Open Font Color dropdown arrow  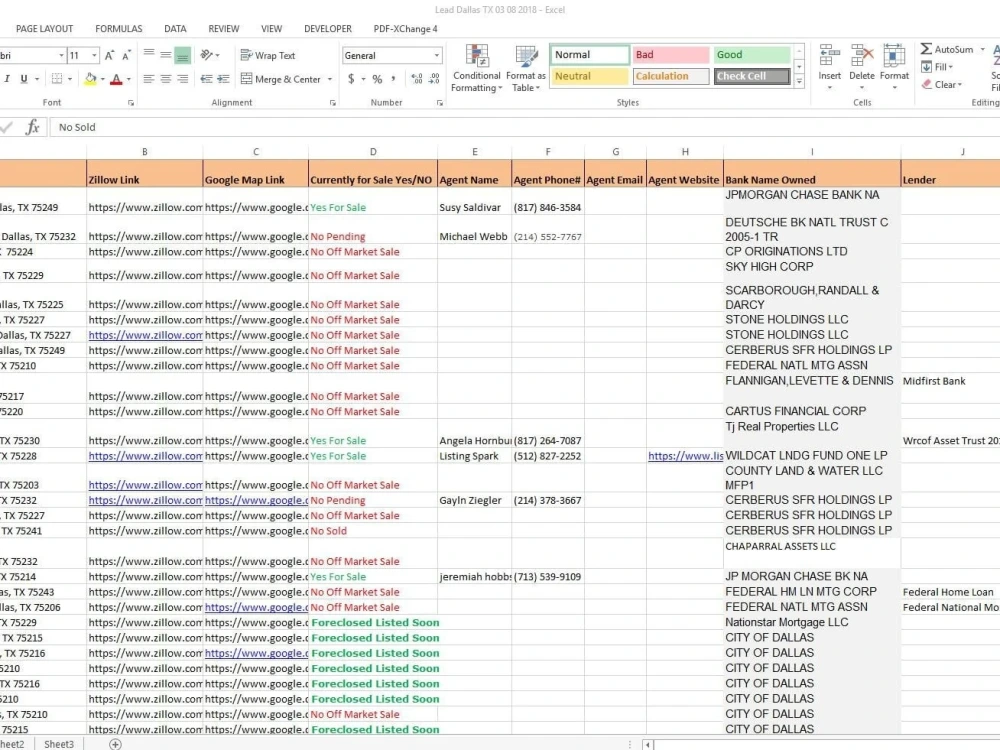(x=129, y=79)
